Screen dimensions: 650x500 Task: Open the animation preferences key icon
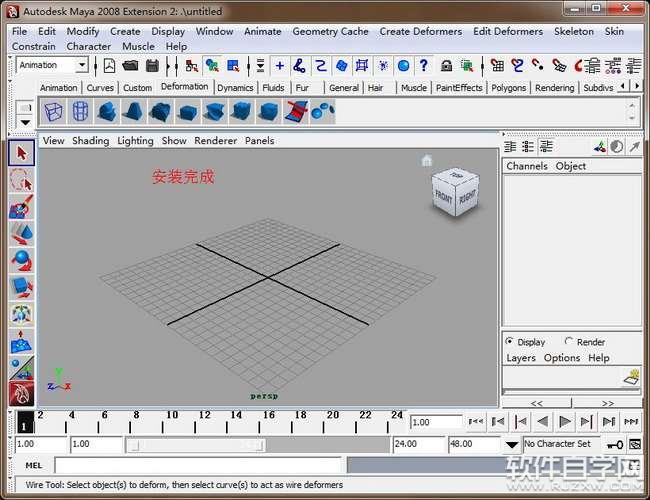pyautogui.click(x=615, y=445)
